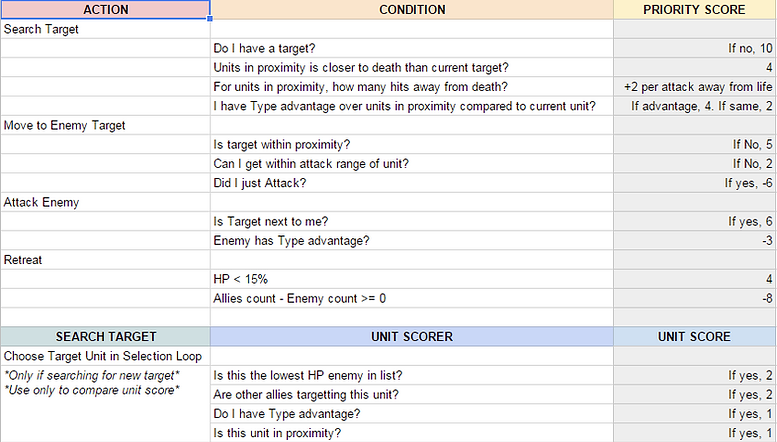Image resolution: width=777 pixels, height=442 pixels.
Task: Select 'Enemy has Type advantage?' cell
Action: (412, 241)
